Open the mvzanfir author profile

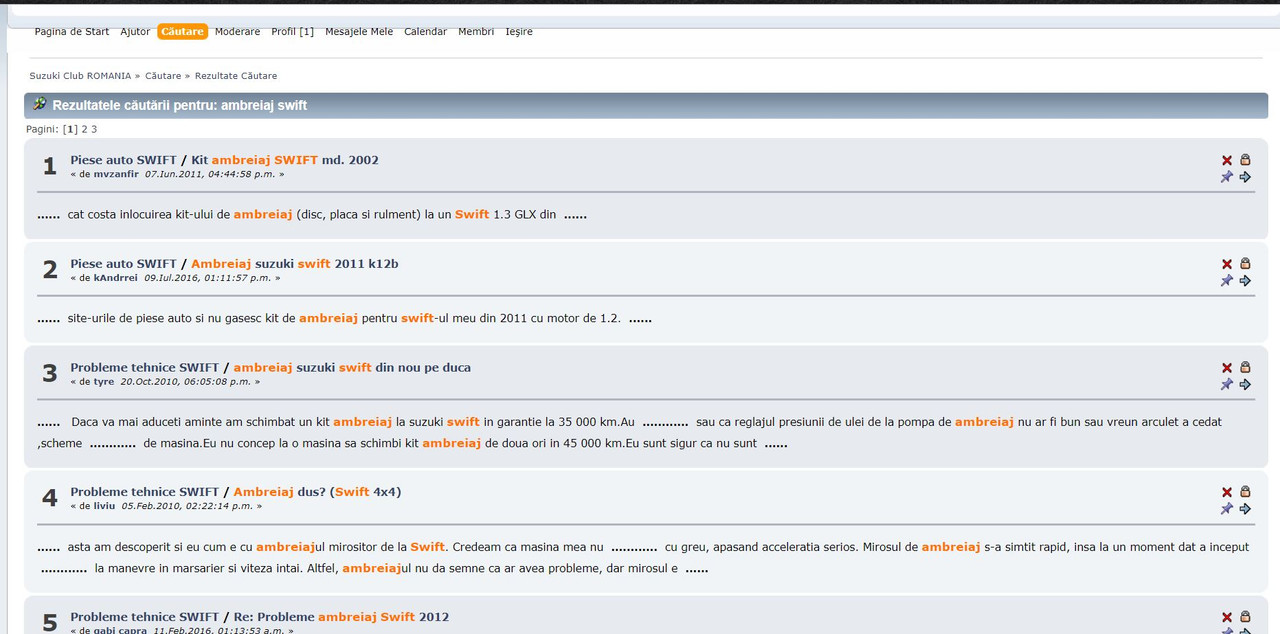coord(116,174)
